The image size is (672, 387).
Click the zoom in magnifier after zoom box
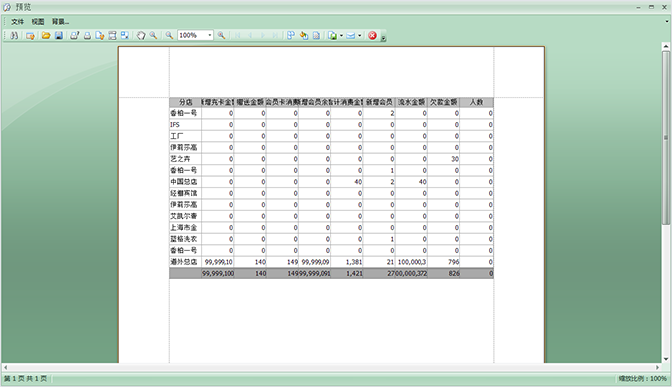click(x=221, y=36)
